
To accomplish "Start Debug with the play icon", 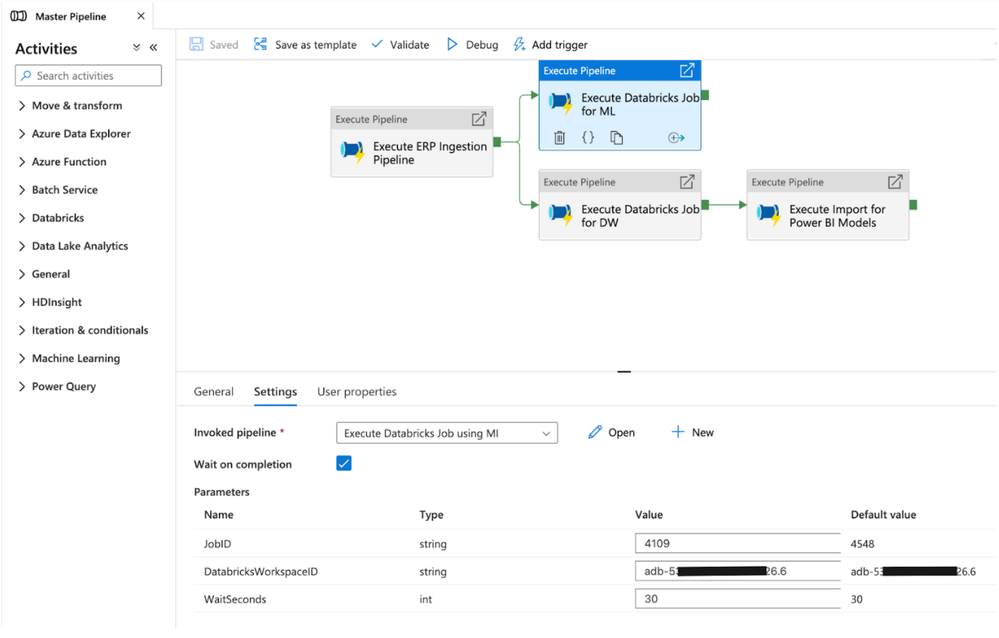I will pyautogui.click(x=452, y=44).
